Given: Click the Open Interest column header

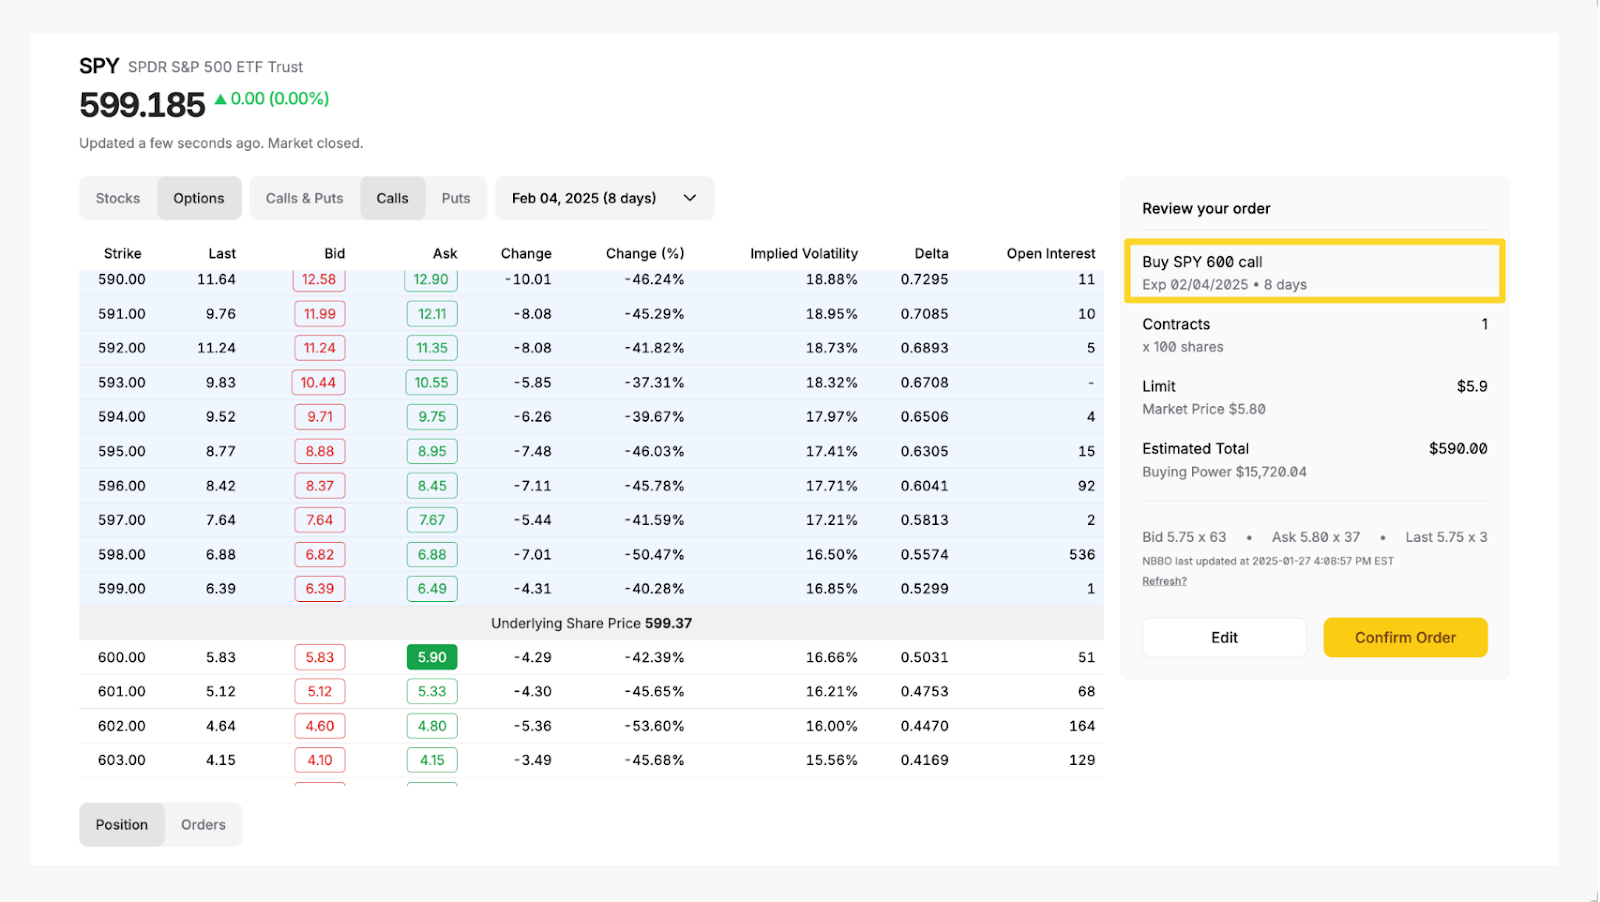Looking at the screenshot, I should coord(1051,253).
